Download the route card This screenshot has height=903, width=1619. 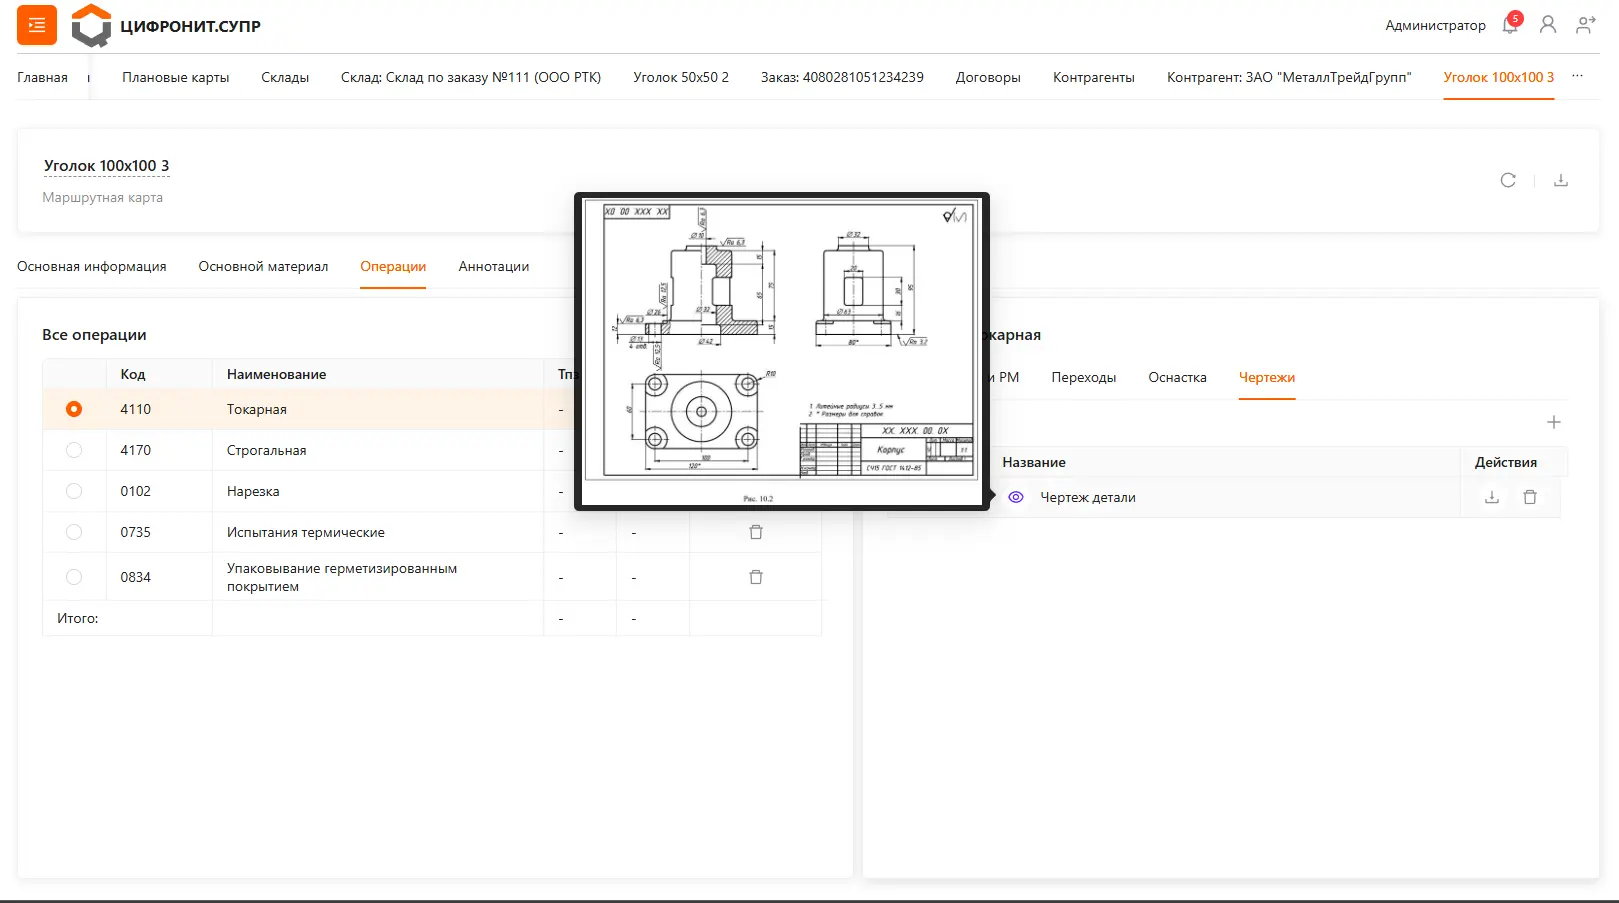[x=1561, y=180]
